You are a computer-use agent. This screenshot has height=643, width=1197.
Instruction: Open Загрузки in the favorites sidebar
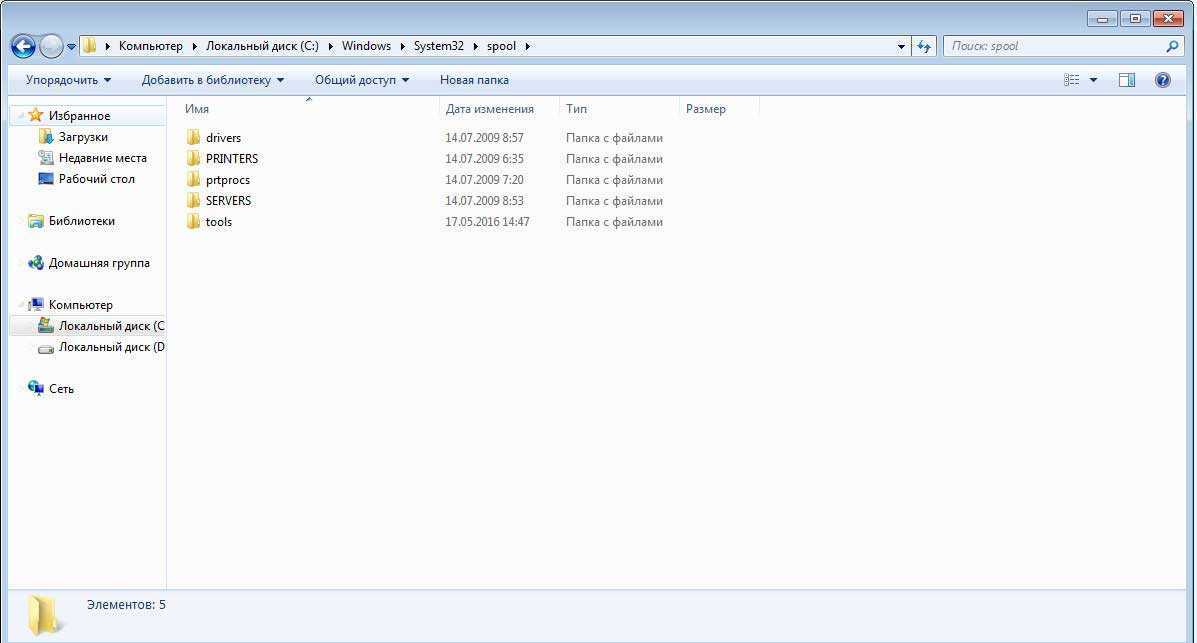(83, 137)
